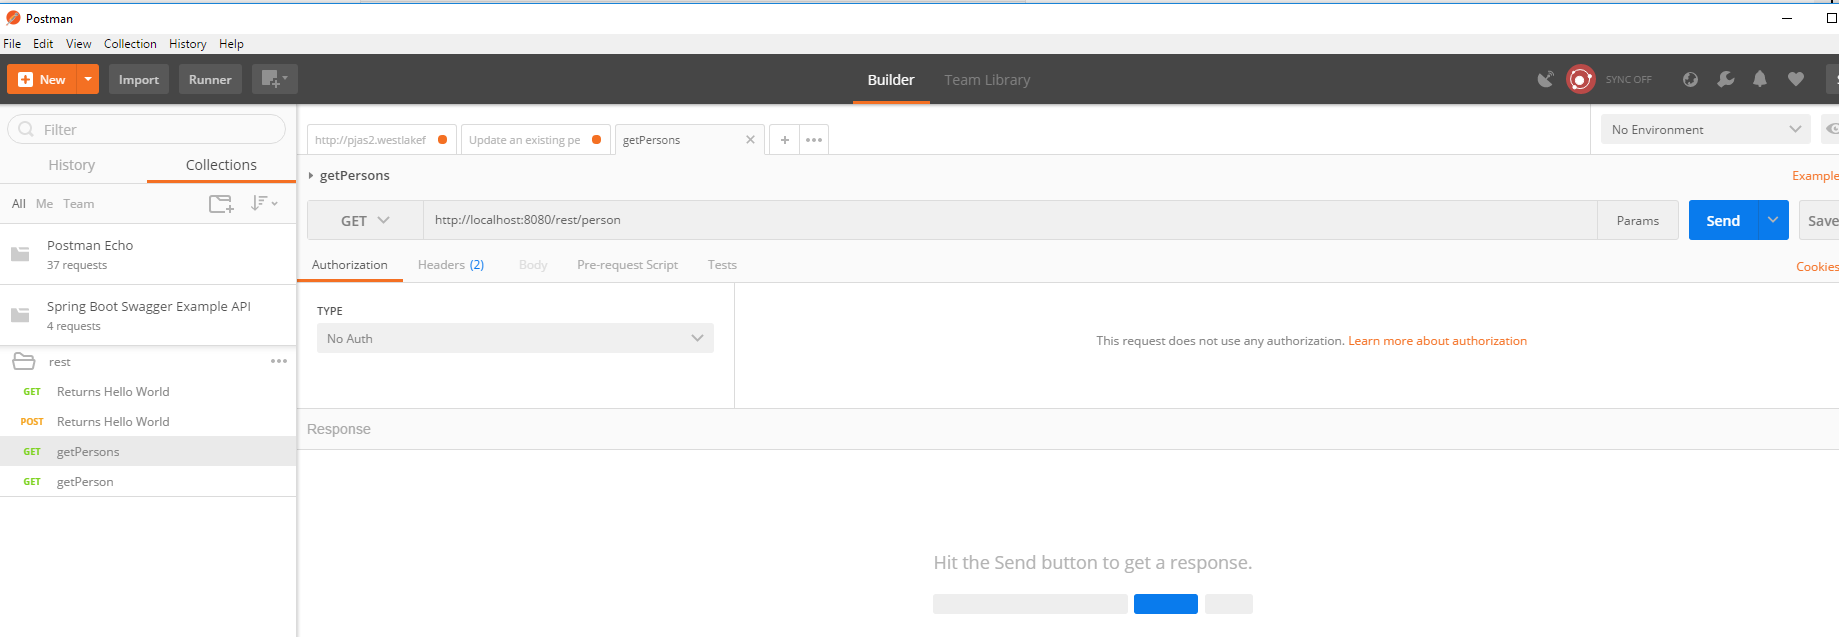Click the Filter search field
Screen dimensions: 1839x637
(147, 129)
